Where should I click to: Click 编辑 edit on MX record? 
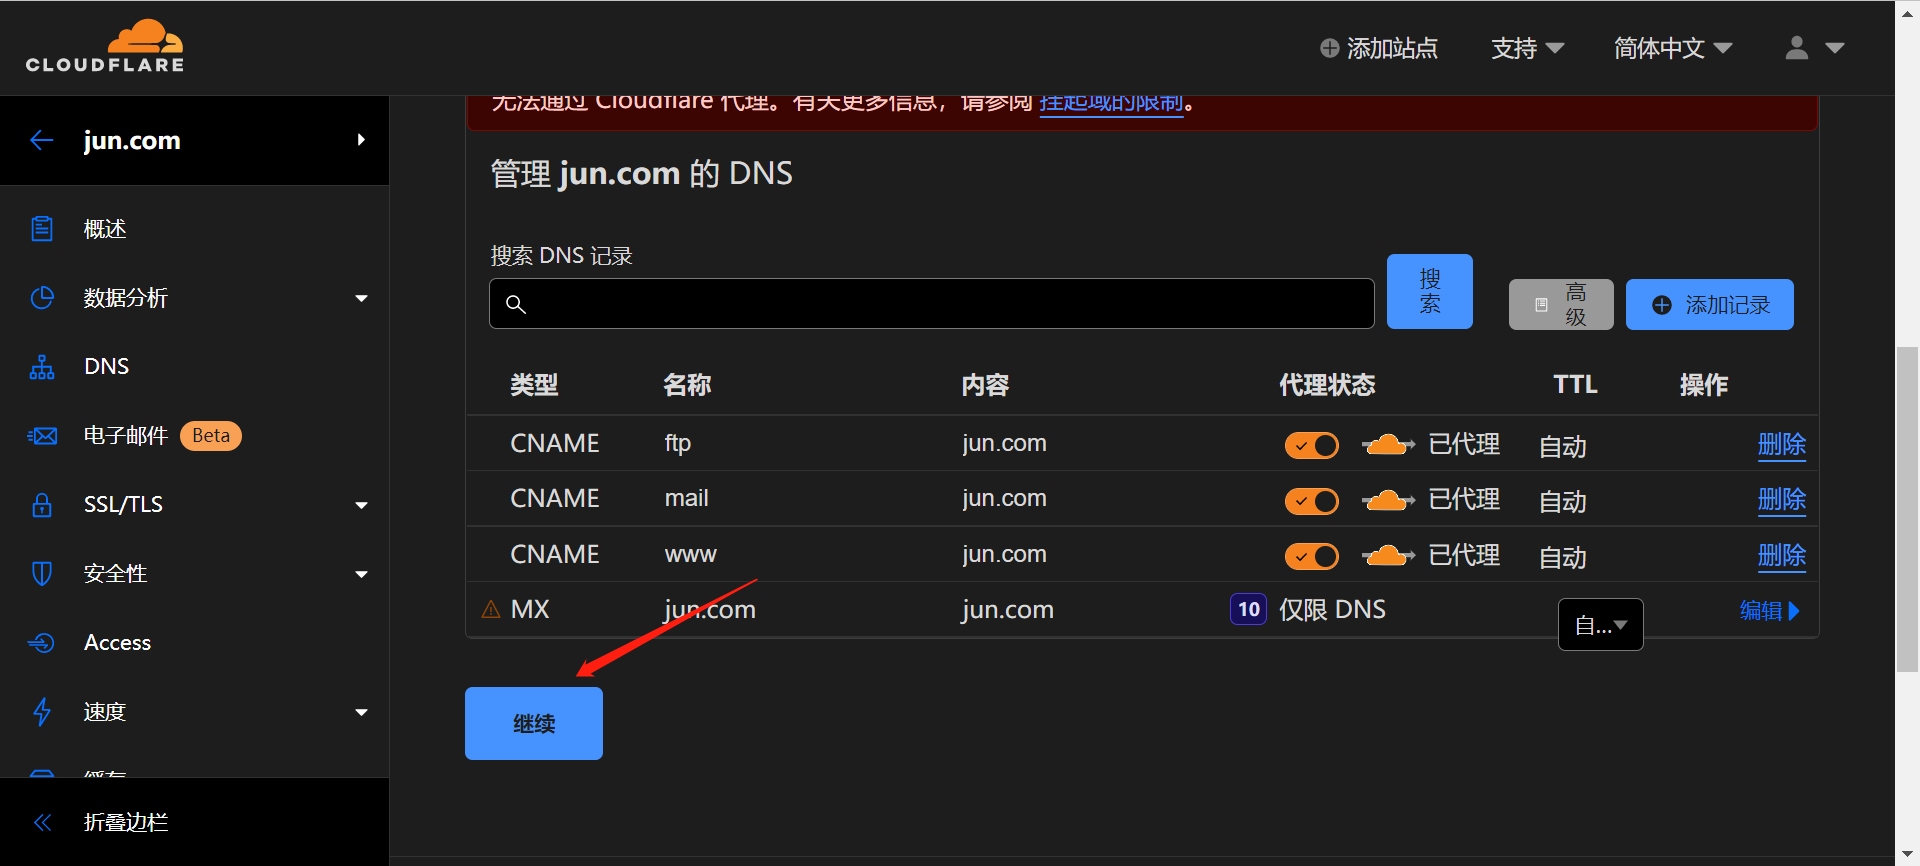[x=1770, y=610]
